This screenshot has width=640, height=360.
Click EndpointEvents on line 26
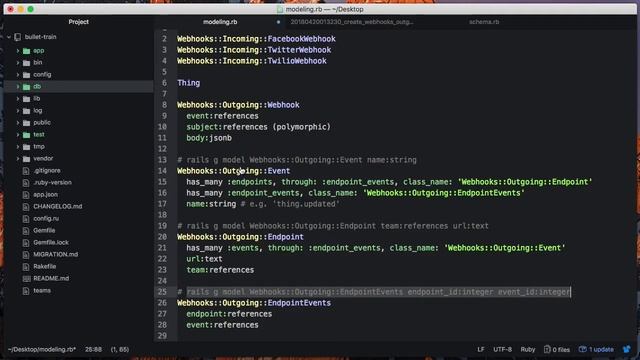(x=299, y=303)
